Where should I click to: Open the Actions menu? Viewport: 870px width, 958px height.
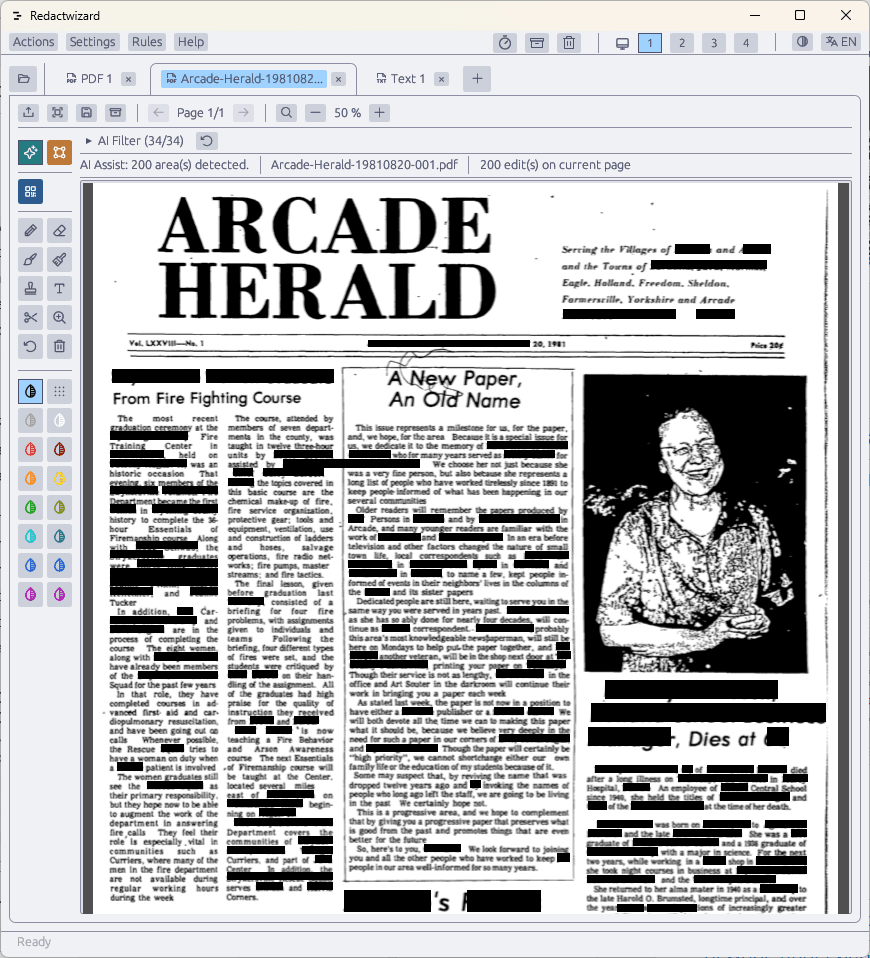[34, 42]
